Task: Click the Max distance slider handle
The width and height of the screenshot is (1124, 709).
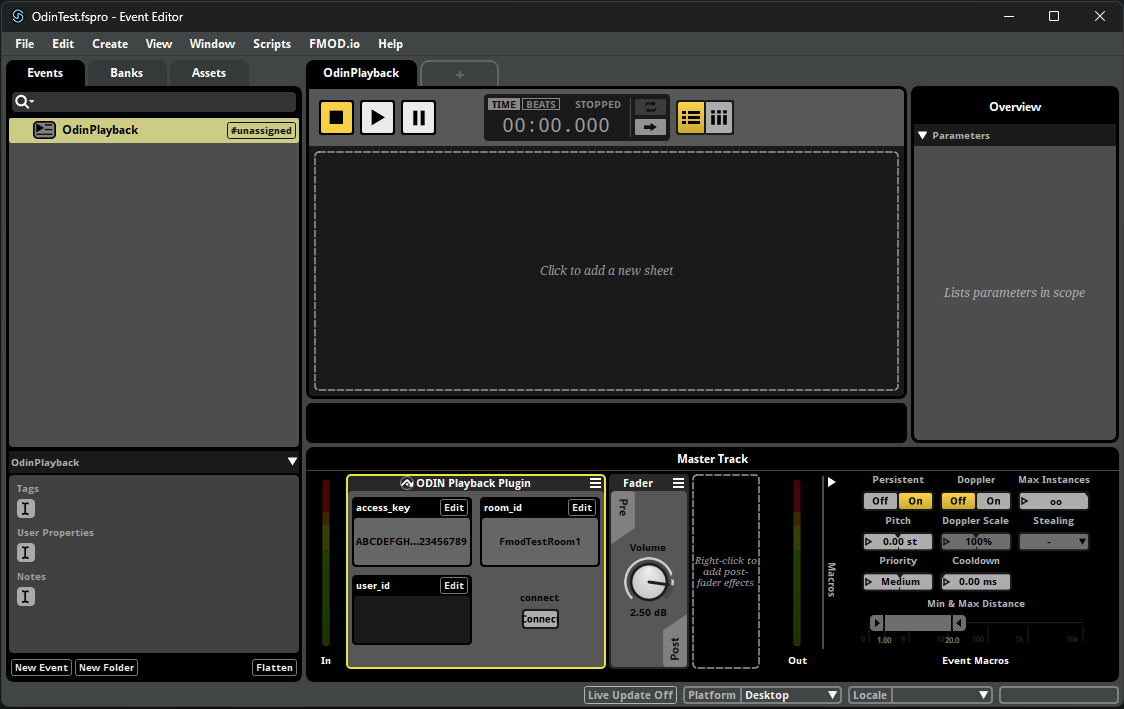Action: pyautogui.click(x=959, y=623)
